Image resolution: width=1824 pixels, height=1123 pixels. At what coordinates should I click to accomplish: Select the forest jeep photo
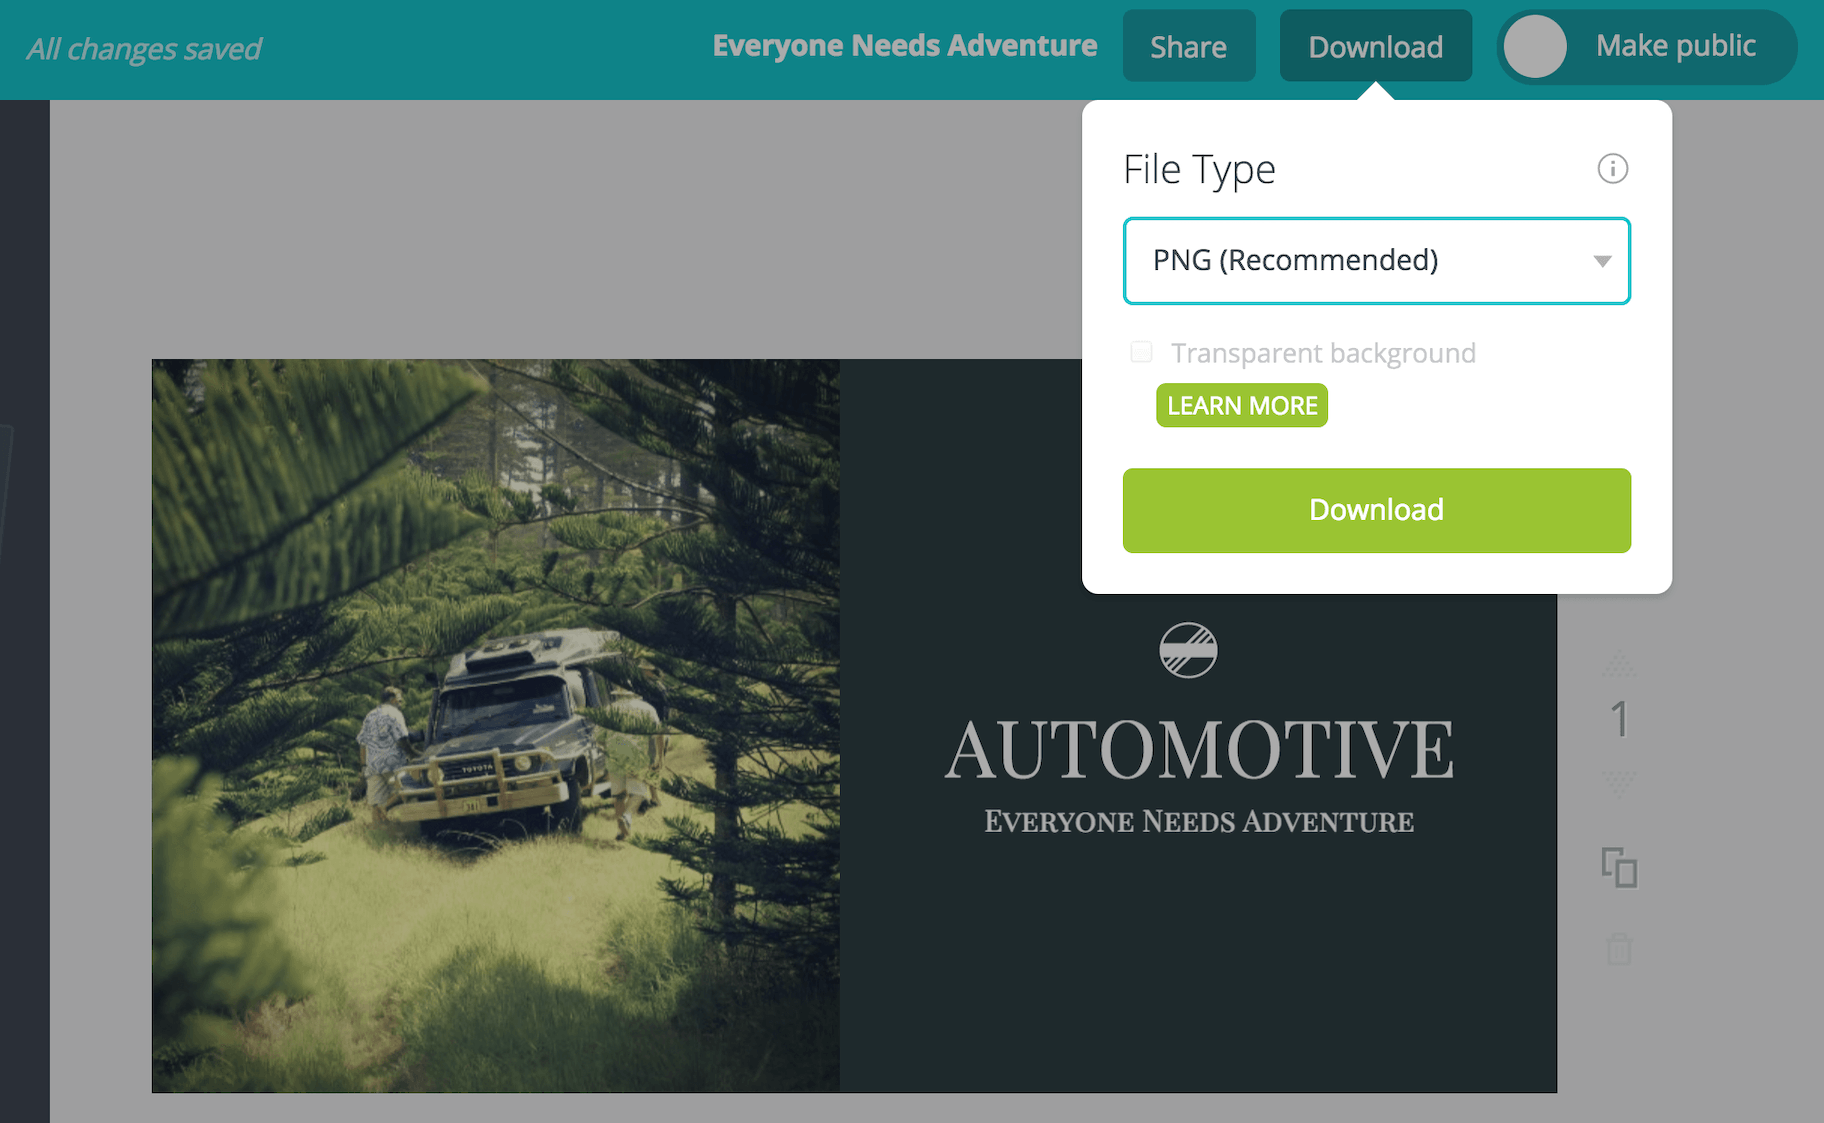[x=495, y=725]
